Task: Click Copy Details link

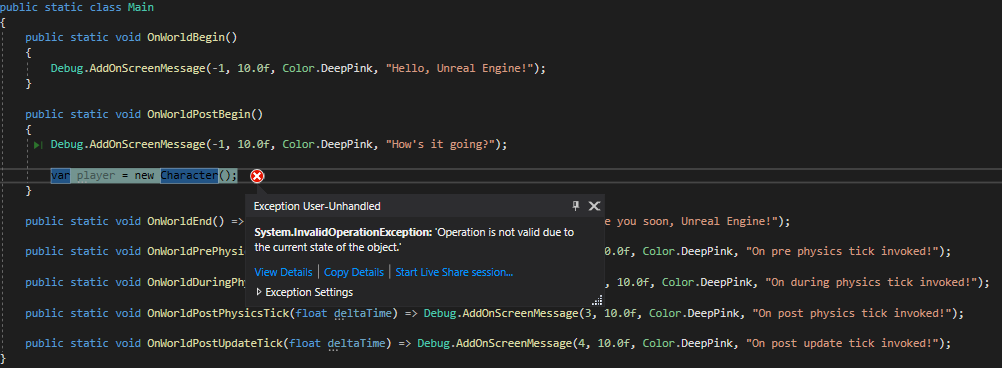Action: [x=354, y=272]
